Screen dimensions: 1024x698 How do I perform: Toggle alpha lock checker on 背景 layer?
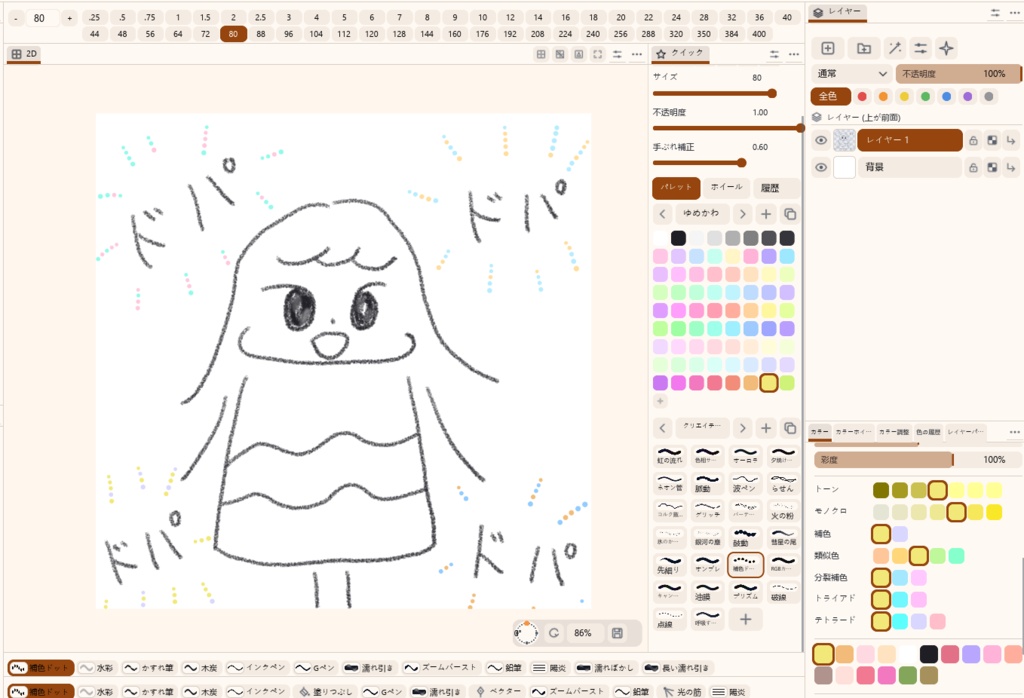coord(992,168)
